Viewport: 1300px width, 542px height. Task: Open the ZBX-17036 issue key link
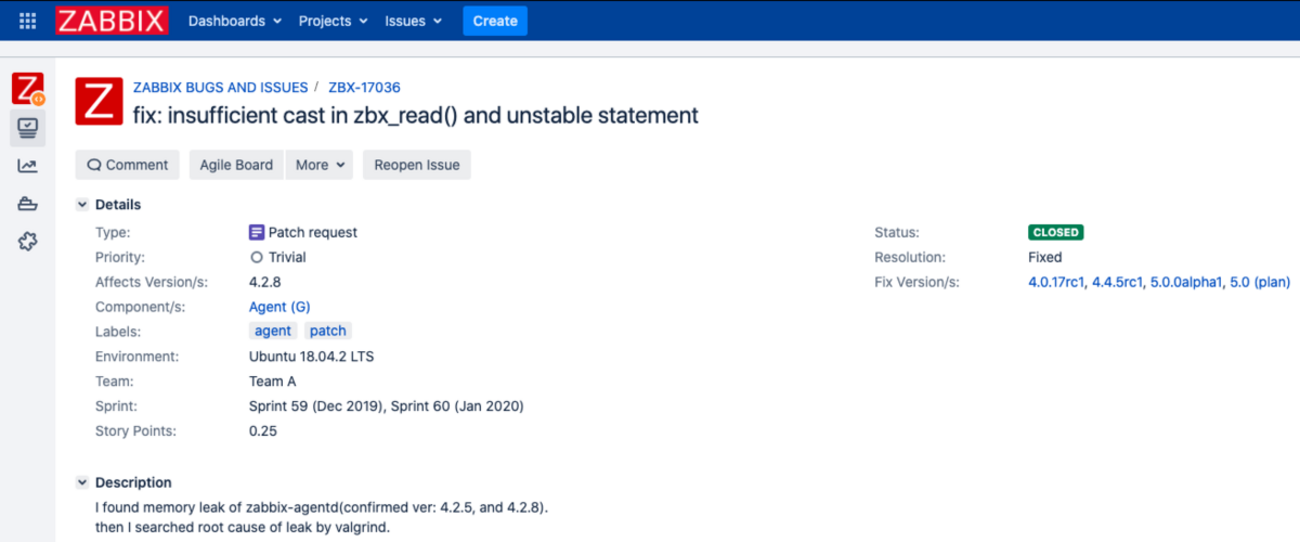coord(364,88)
